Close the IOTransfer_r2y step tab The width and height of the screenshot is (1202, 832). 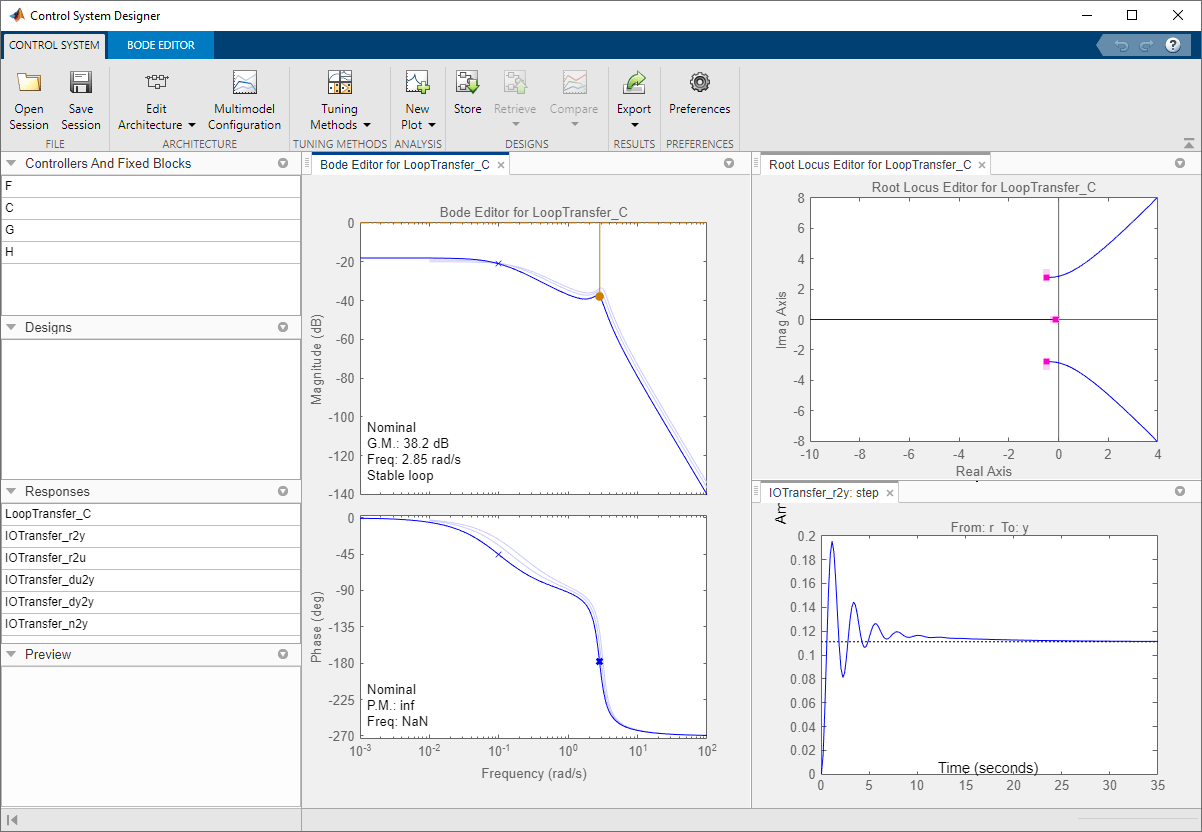(890, 493)
